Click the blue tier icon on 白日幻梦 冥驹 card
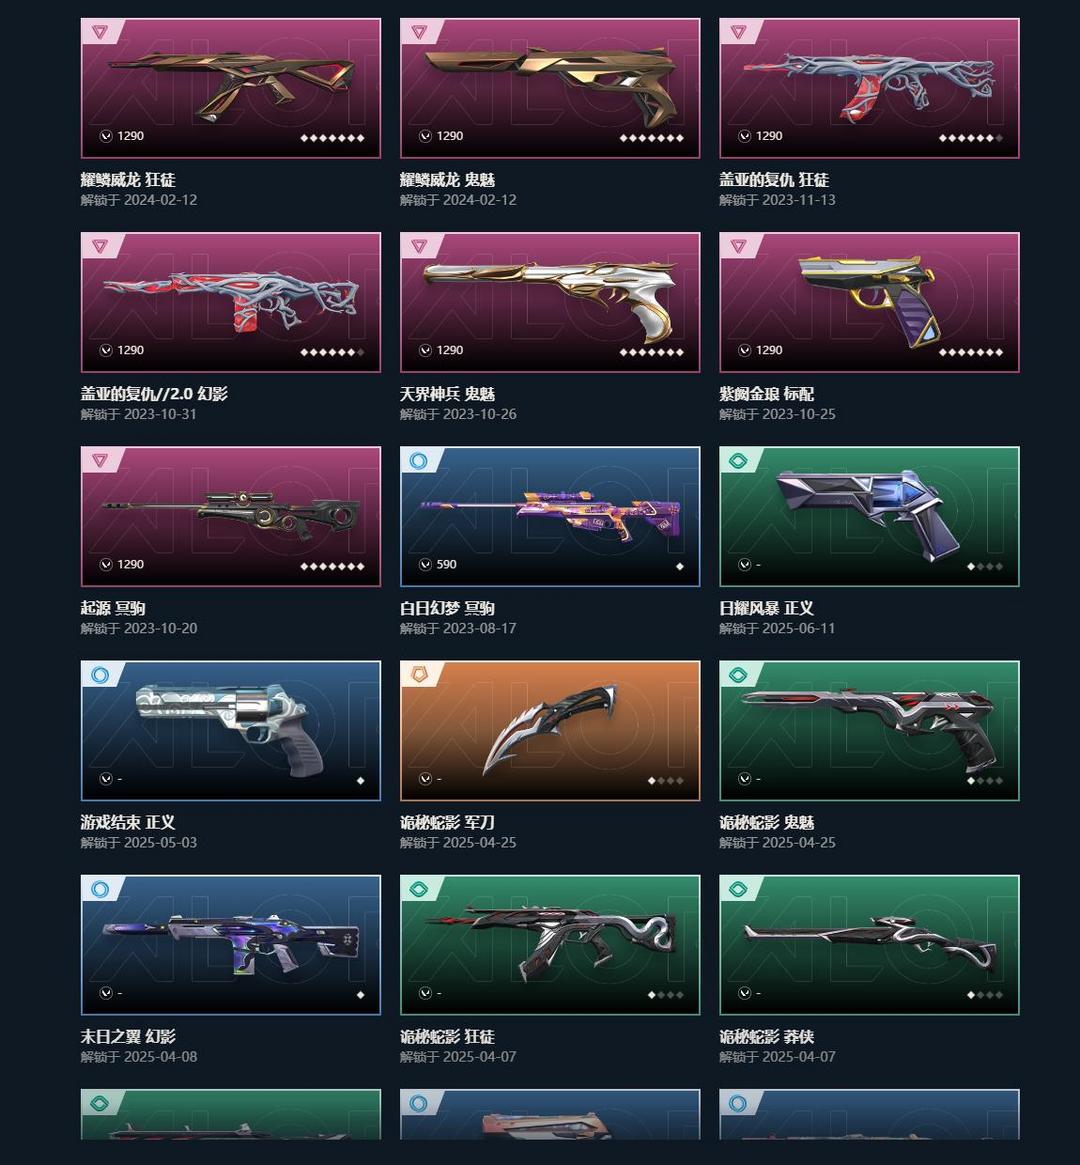1080x1165 pixels. click(x=419, y=461)
